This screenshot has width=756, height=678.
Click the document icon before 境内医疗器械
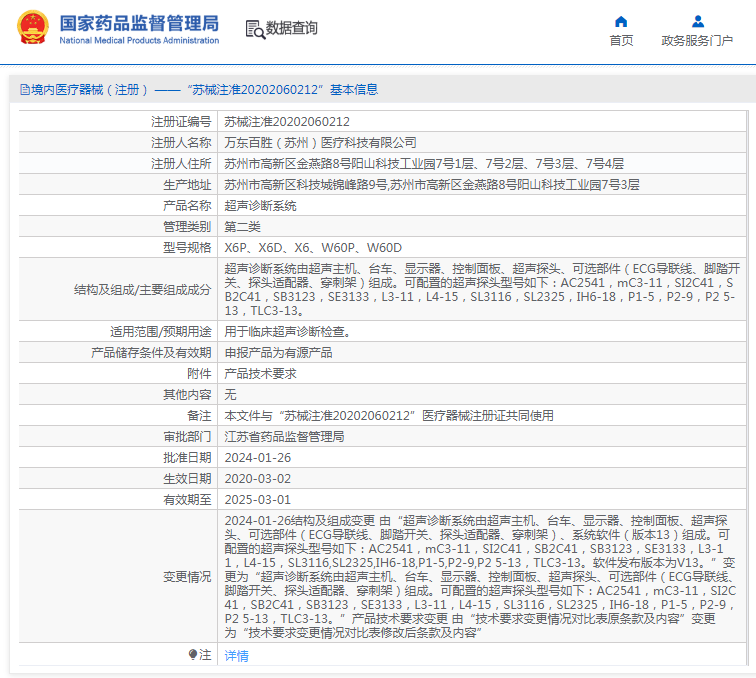click(x=25, y=90)
